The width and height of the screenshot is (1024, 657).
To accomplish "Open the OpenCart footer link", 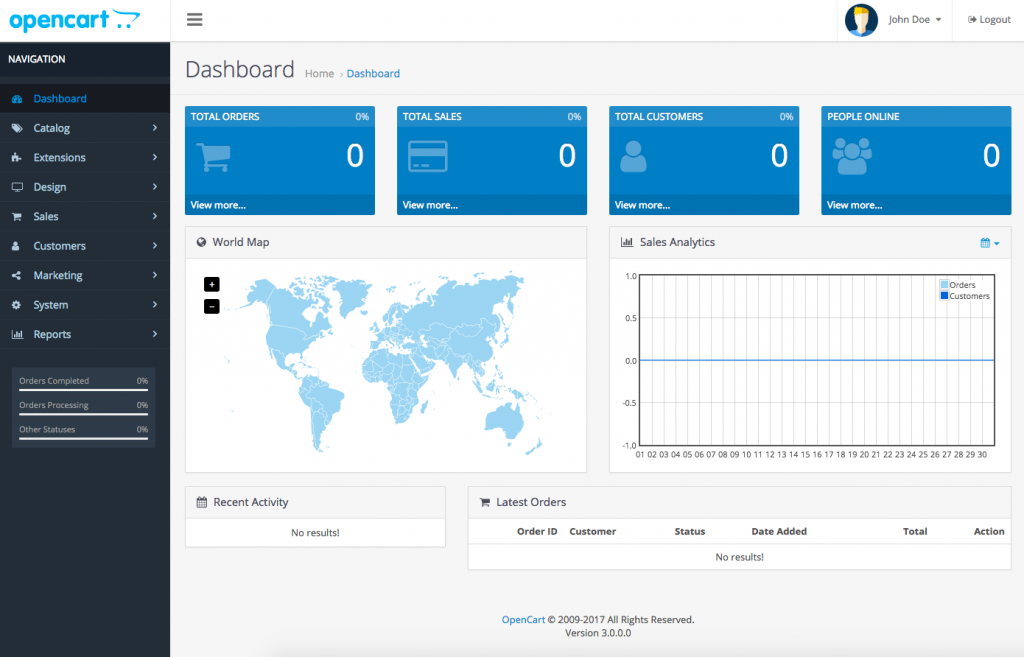I will tap(523, 620).
